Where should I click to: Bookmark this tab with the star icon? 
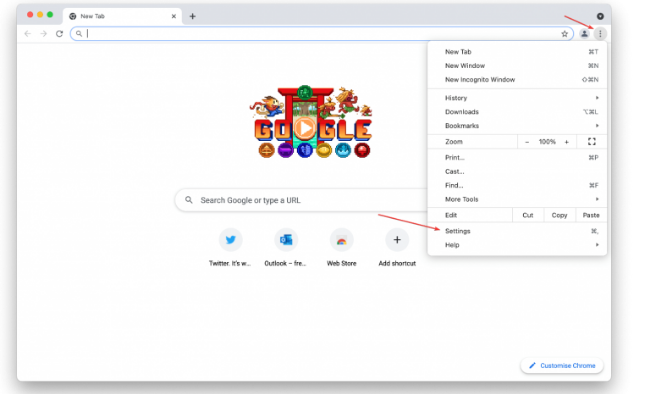coord(564,34)
